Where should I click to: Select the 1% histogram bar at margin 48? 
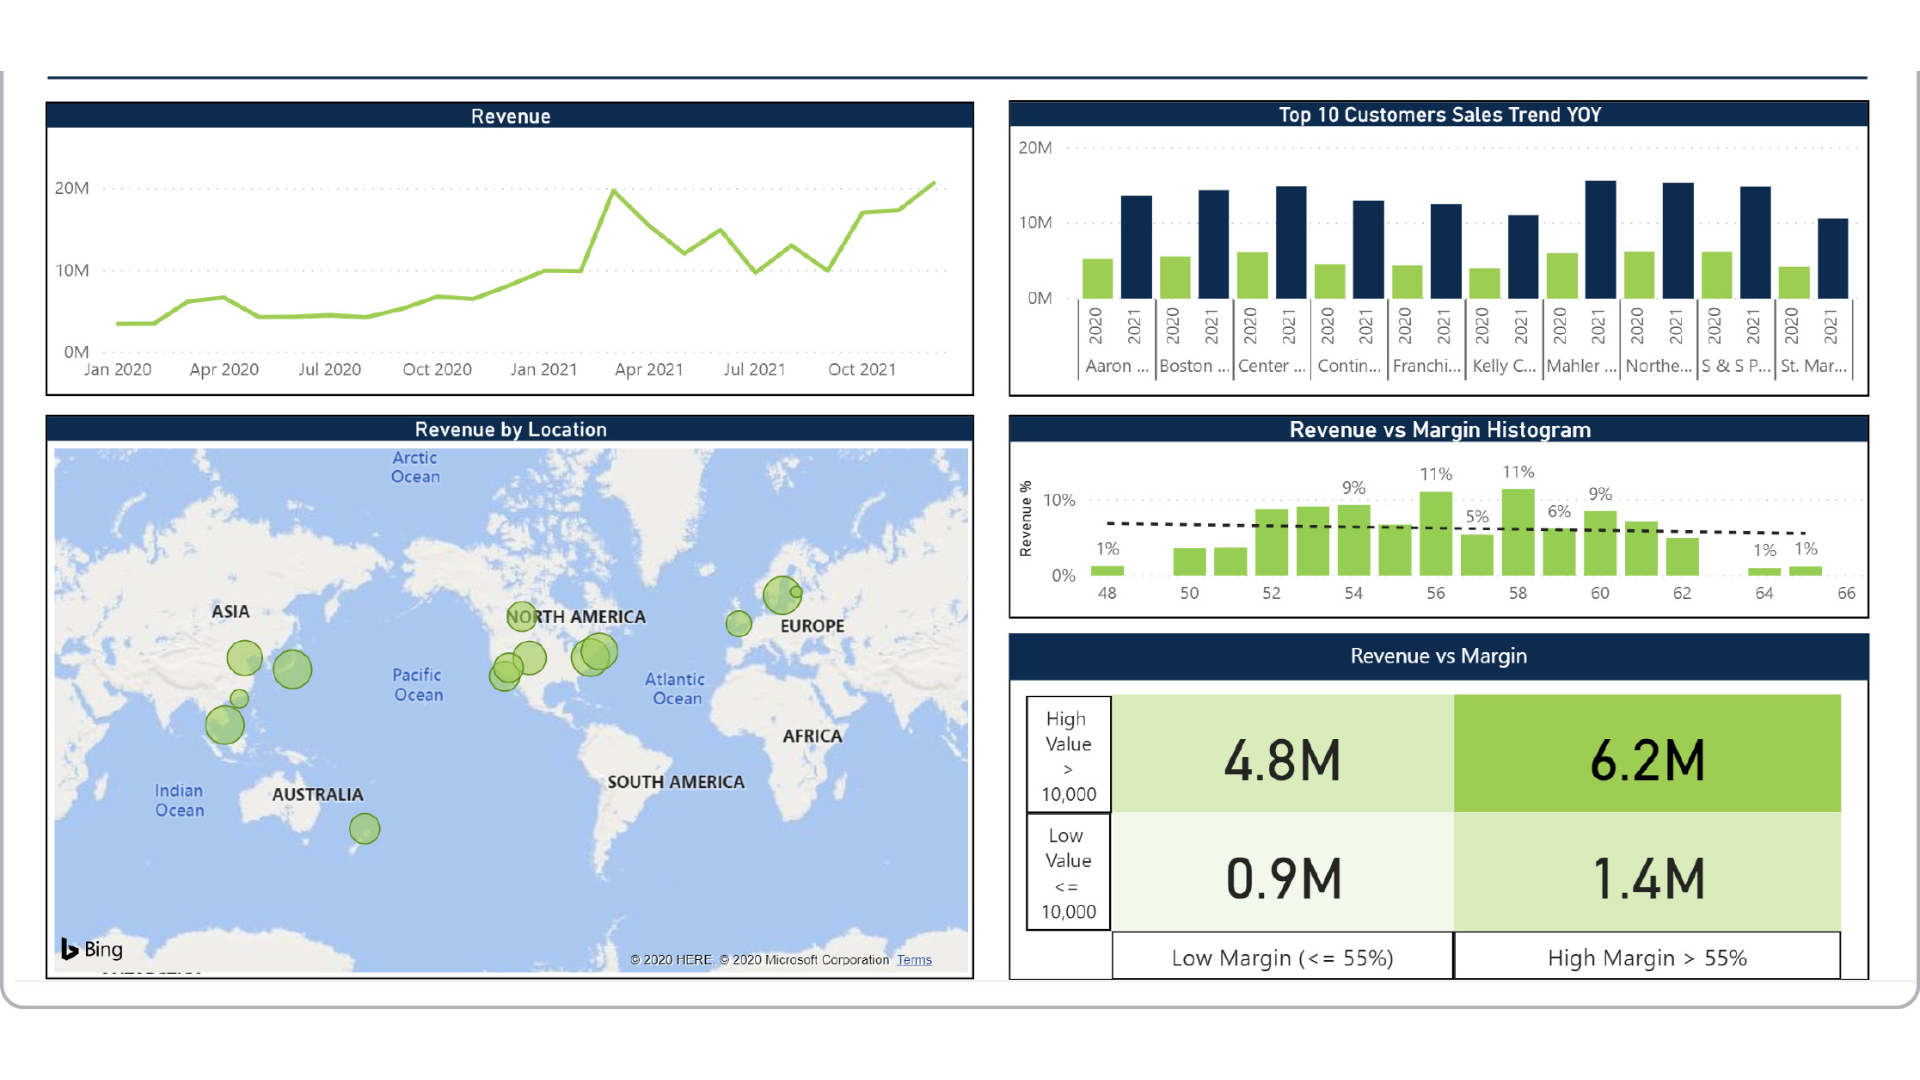1107,571
